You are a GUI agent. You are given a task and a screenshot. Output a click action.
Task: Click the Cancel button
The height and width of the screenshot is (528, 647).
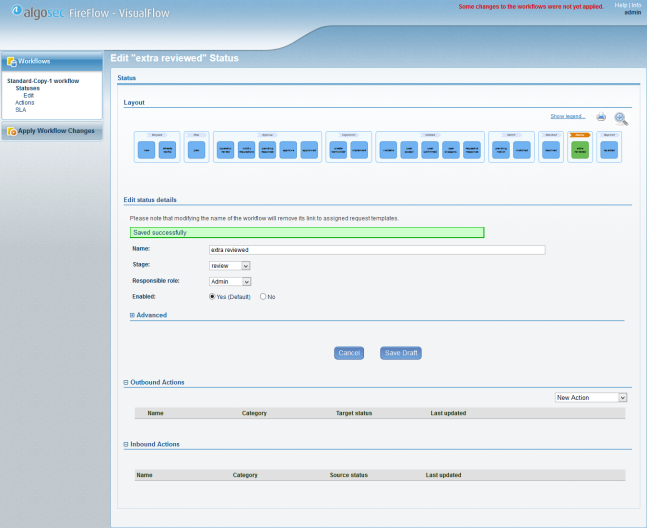click(349, 353)
